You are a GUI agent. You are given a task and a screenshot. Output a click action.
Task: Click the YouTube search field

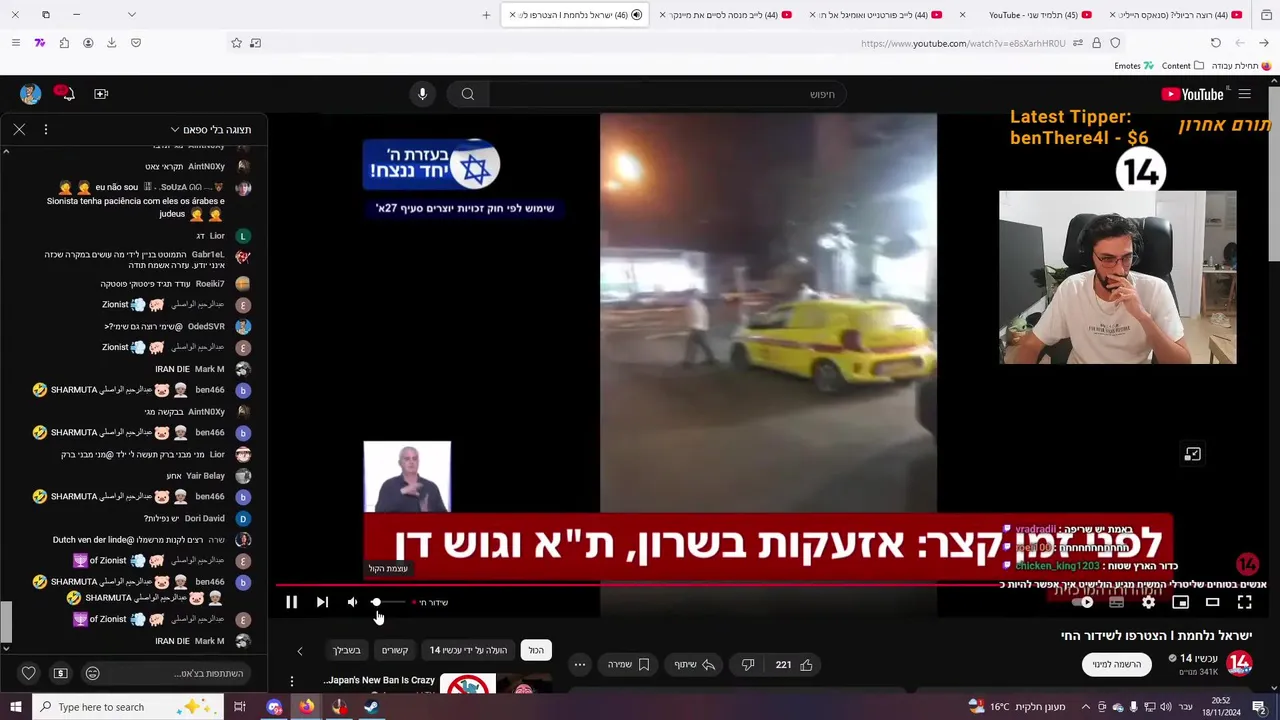[668, 94]
